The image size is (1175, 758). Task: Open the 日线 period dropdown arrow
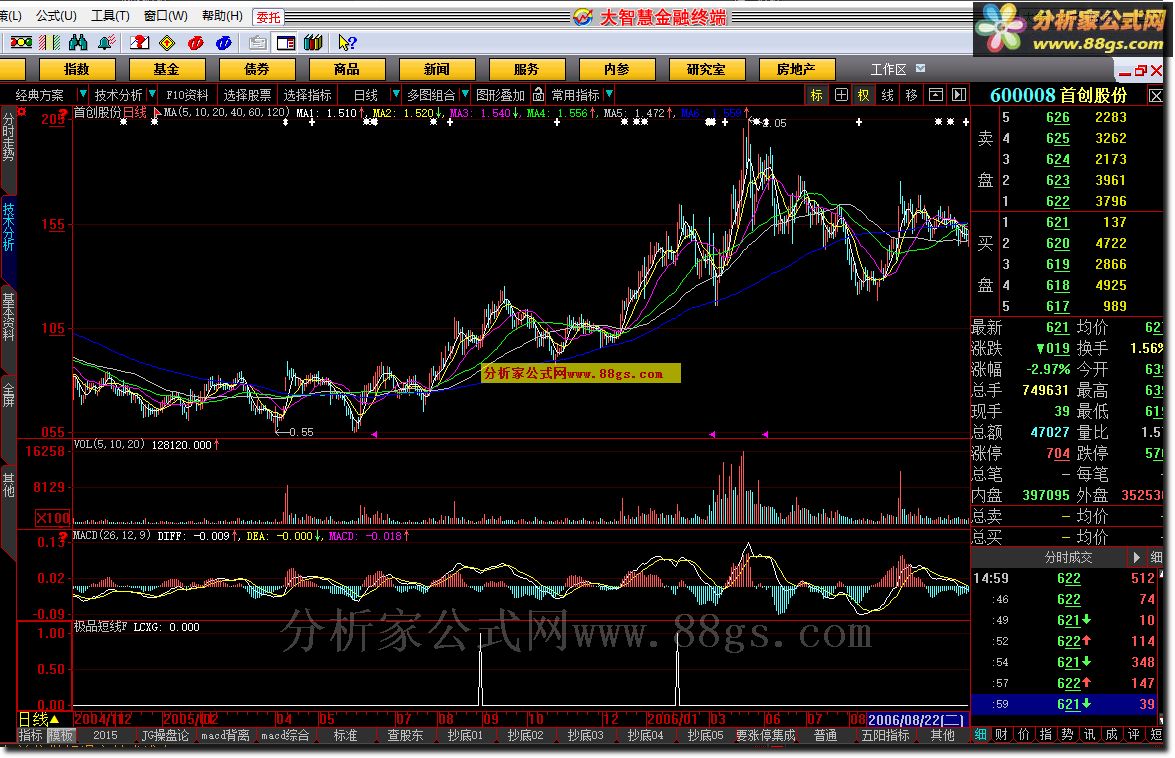[396, 94]
